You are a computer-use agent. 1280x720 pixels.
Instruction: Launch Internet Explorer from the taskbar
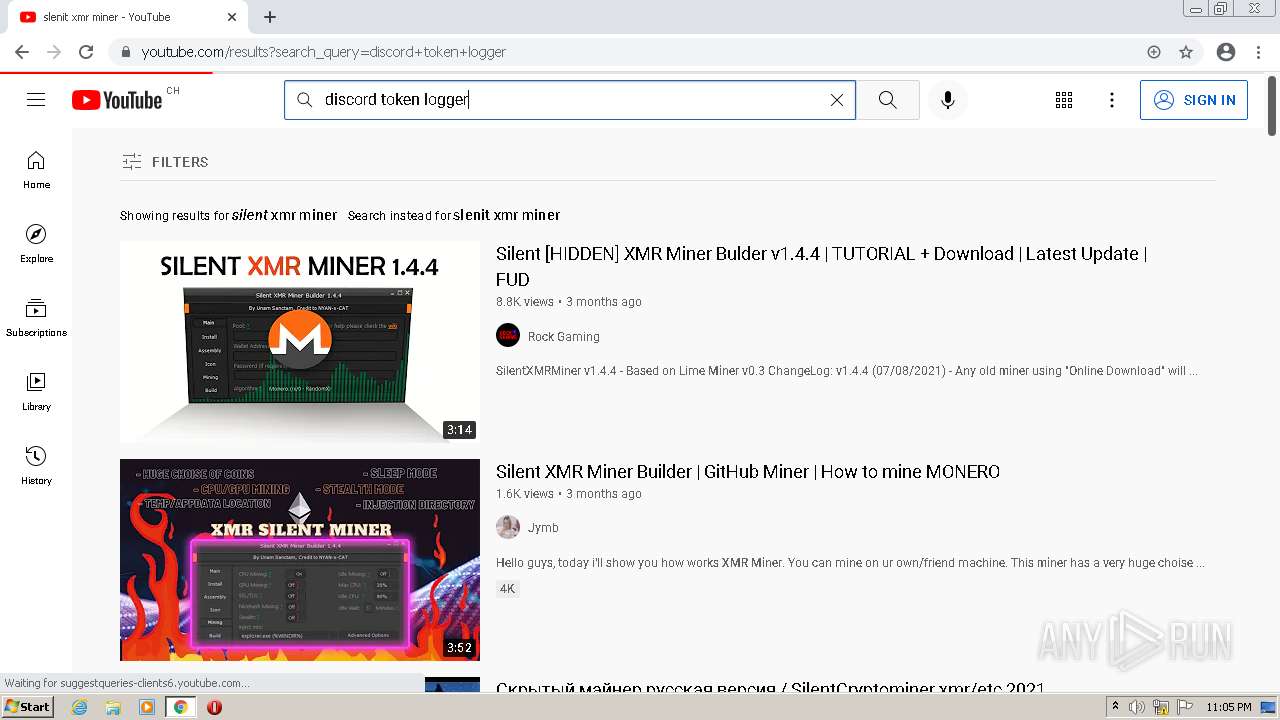80,707
